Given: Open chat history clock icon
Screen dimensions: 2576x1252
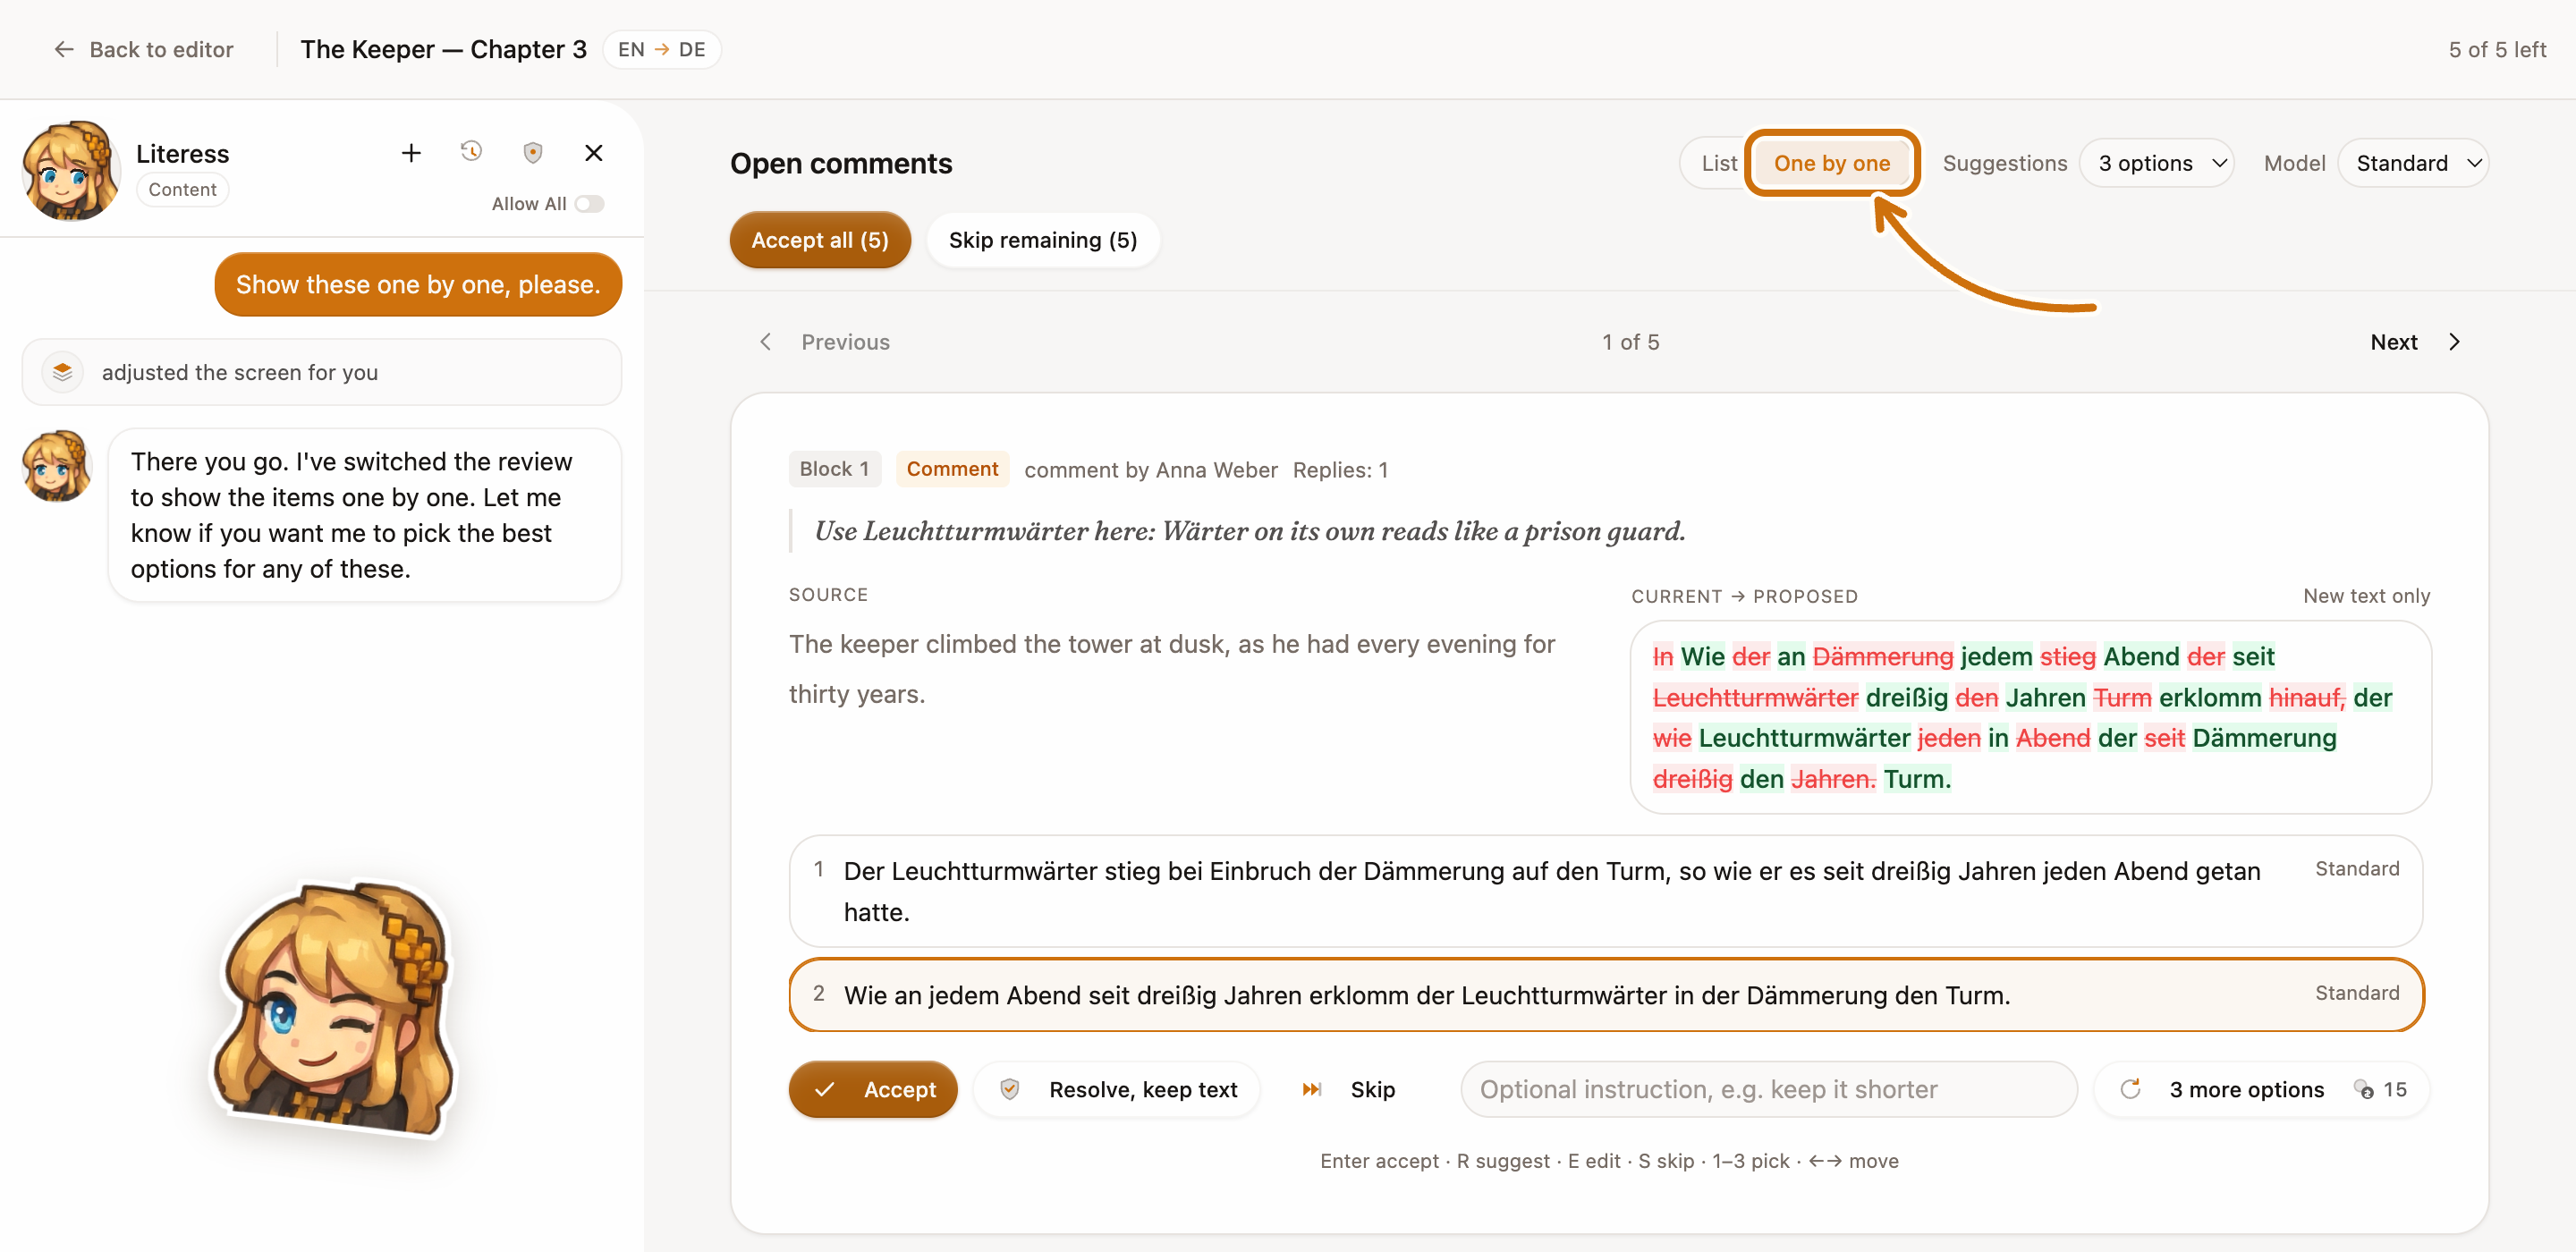Looking at the screenshot, I should pos(471,152).
